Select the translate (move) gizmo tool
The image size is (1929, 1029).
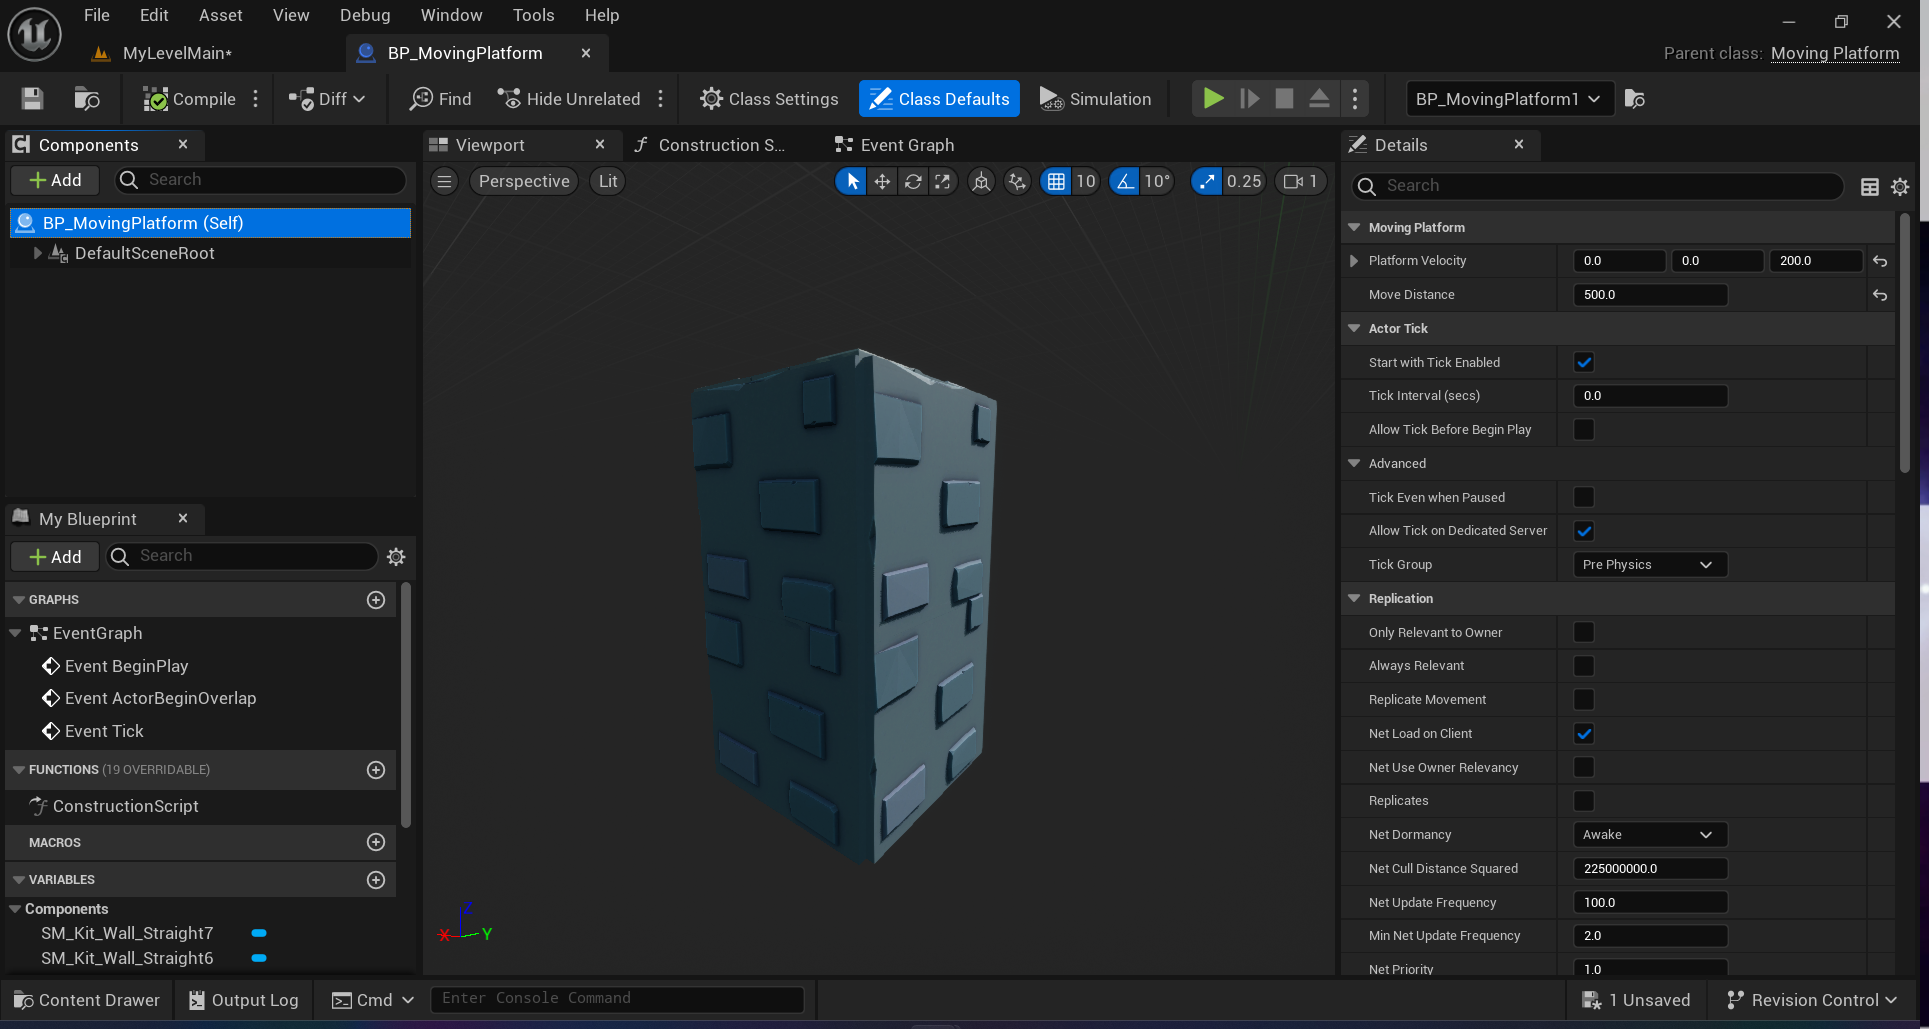pos(882,181)
